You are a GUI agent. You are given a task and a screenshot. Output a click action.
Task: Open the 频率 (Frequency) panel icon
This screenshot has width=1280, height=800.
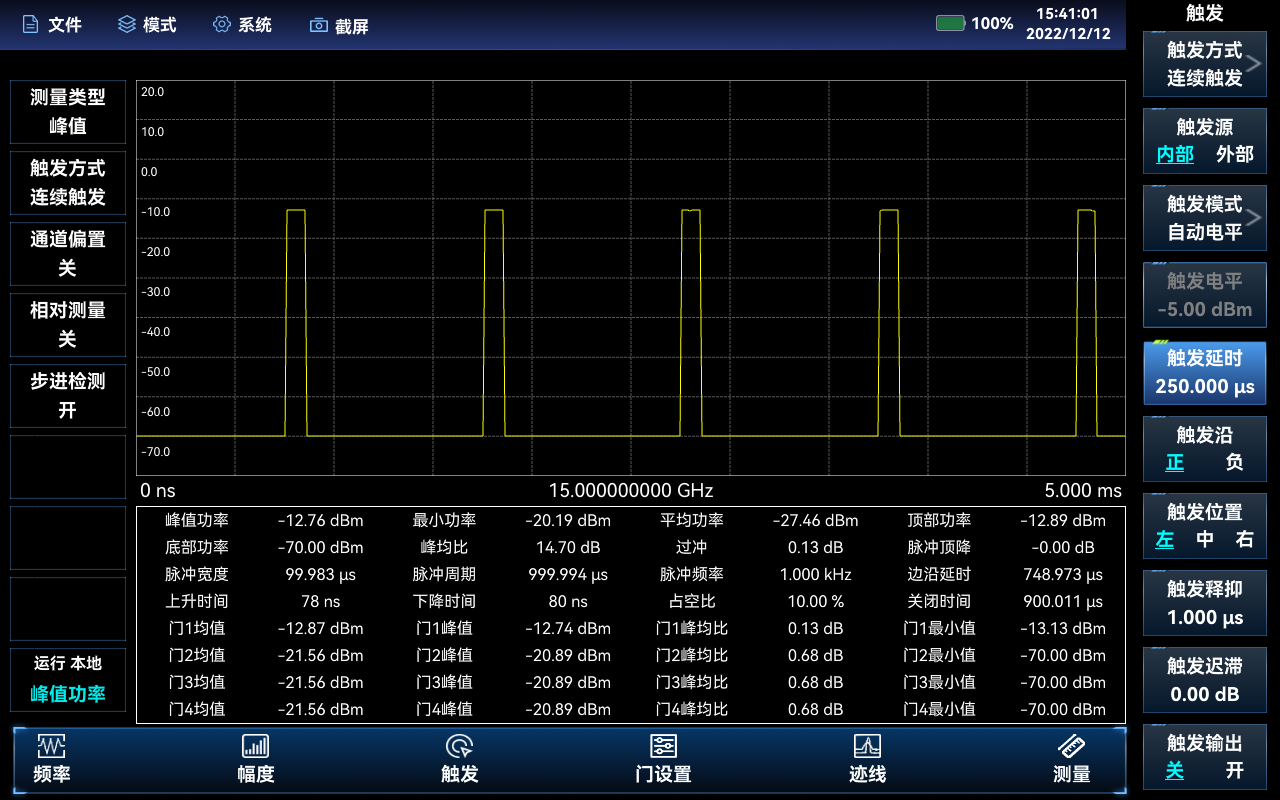[x=51, y=758]
